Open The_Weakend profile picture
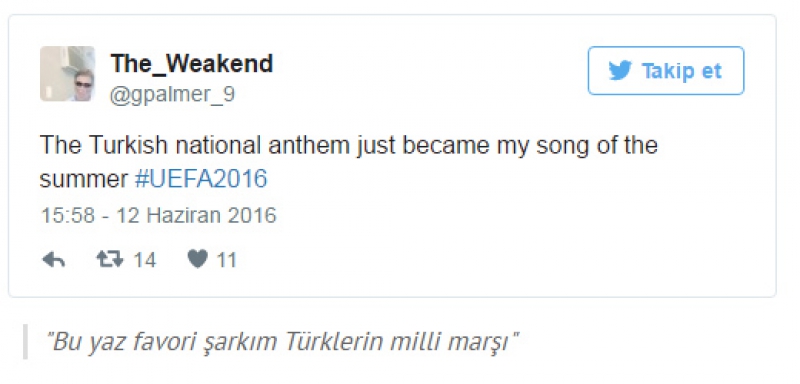The height and width of the screenshot is (384, 800). click(x=67, y=73)
